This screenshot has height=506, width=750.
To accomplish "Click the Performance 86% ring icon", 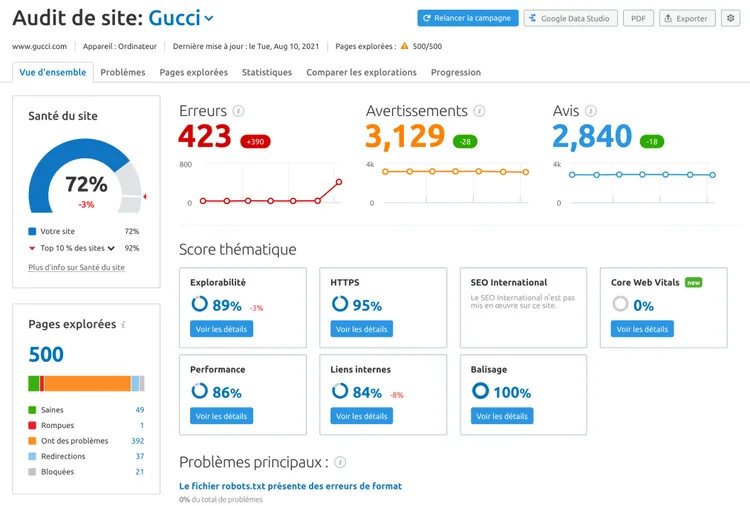I will click(x=199, y=391).
